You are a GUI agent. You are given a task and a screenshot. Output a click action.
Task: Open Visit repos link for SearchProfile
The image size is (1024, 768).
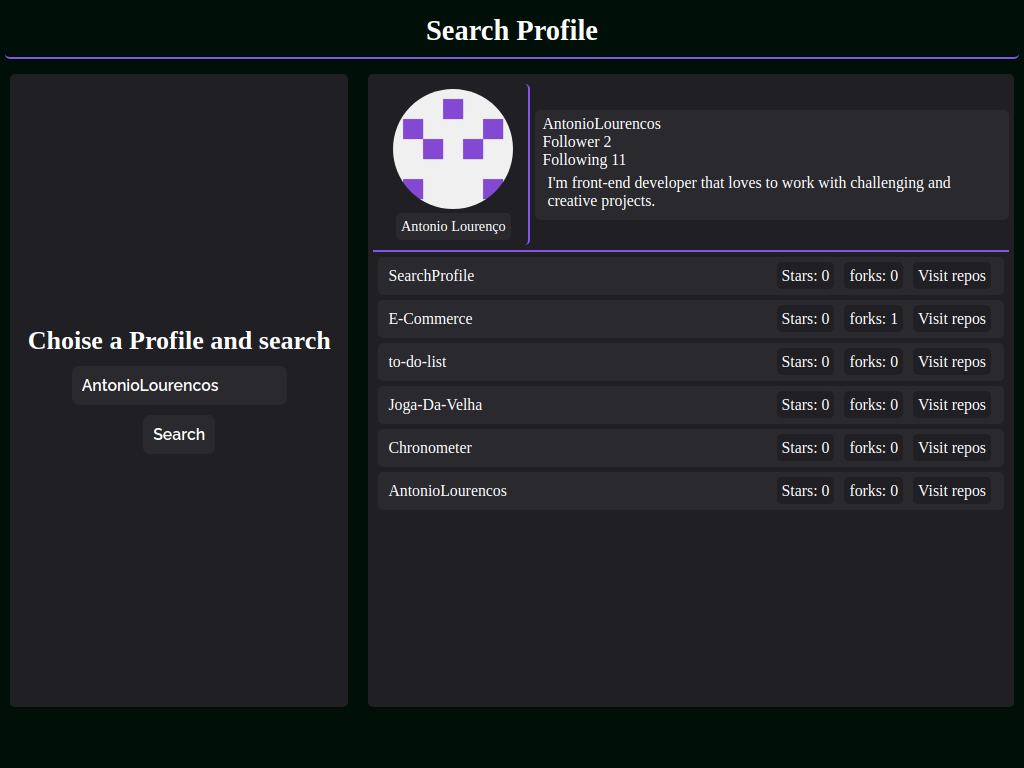coord(952,276)
